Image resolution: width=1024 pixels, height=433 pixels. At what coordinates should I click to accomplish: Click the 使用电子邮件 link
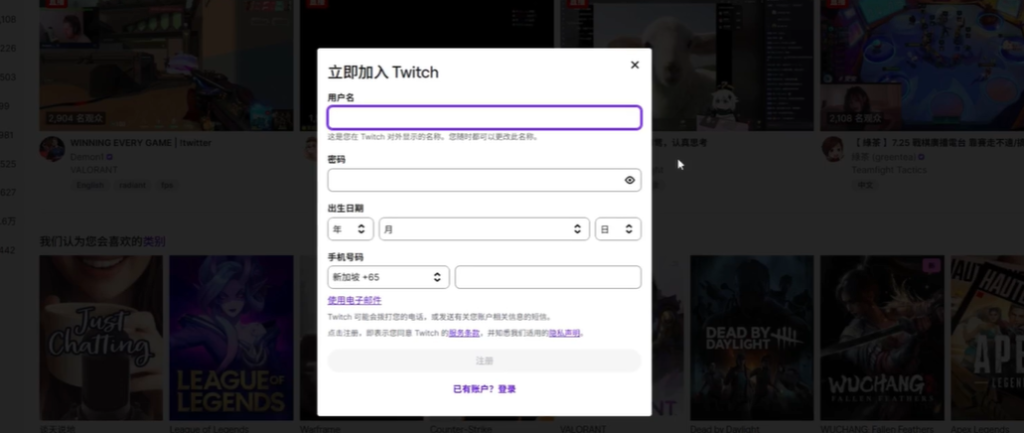coord(354,300)
